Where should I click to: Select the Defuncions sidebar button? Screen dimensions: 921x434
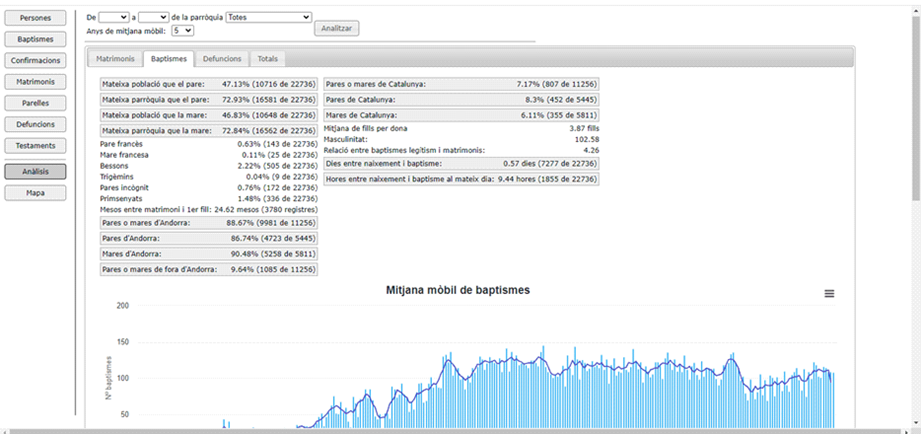click(36, 124)
